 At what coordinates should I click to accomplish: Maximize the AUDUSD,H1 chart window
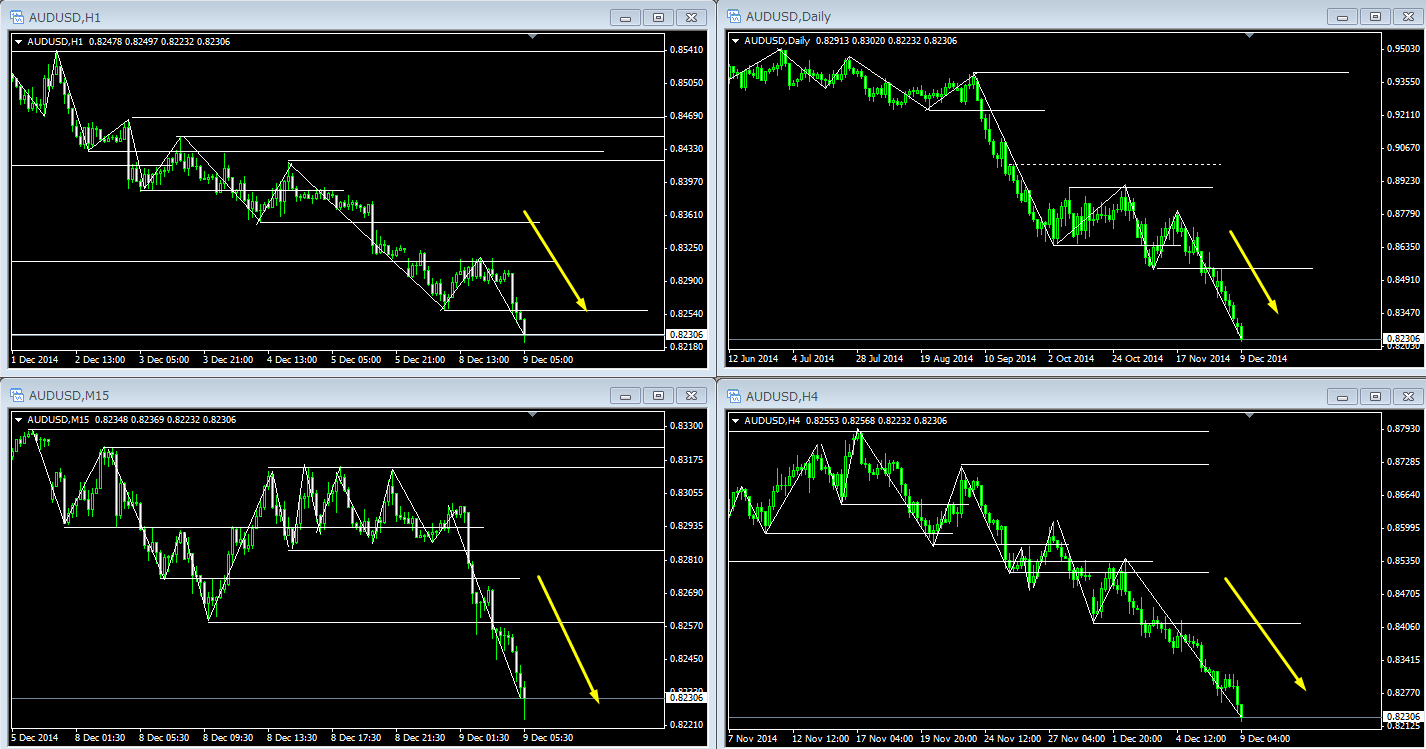[658, 17]
